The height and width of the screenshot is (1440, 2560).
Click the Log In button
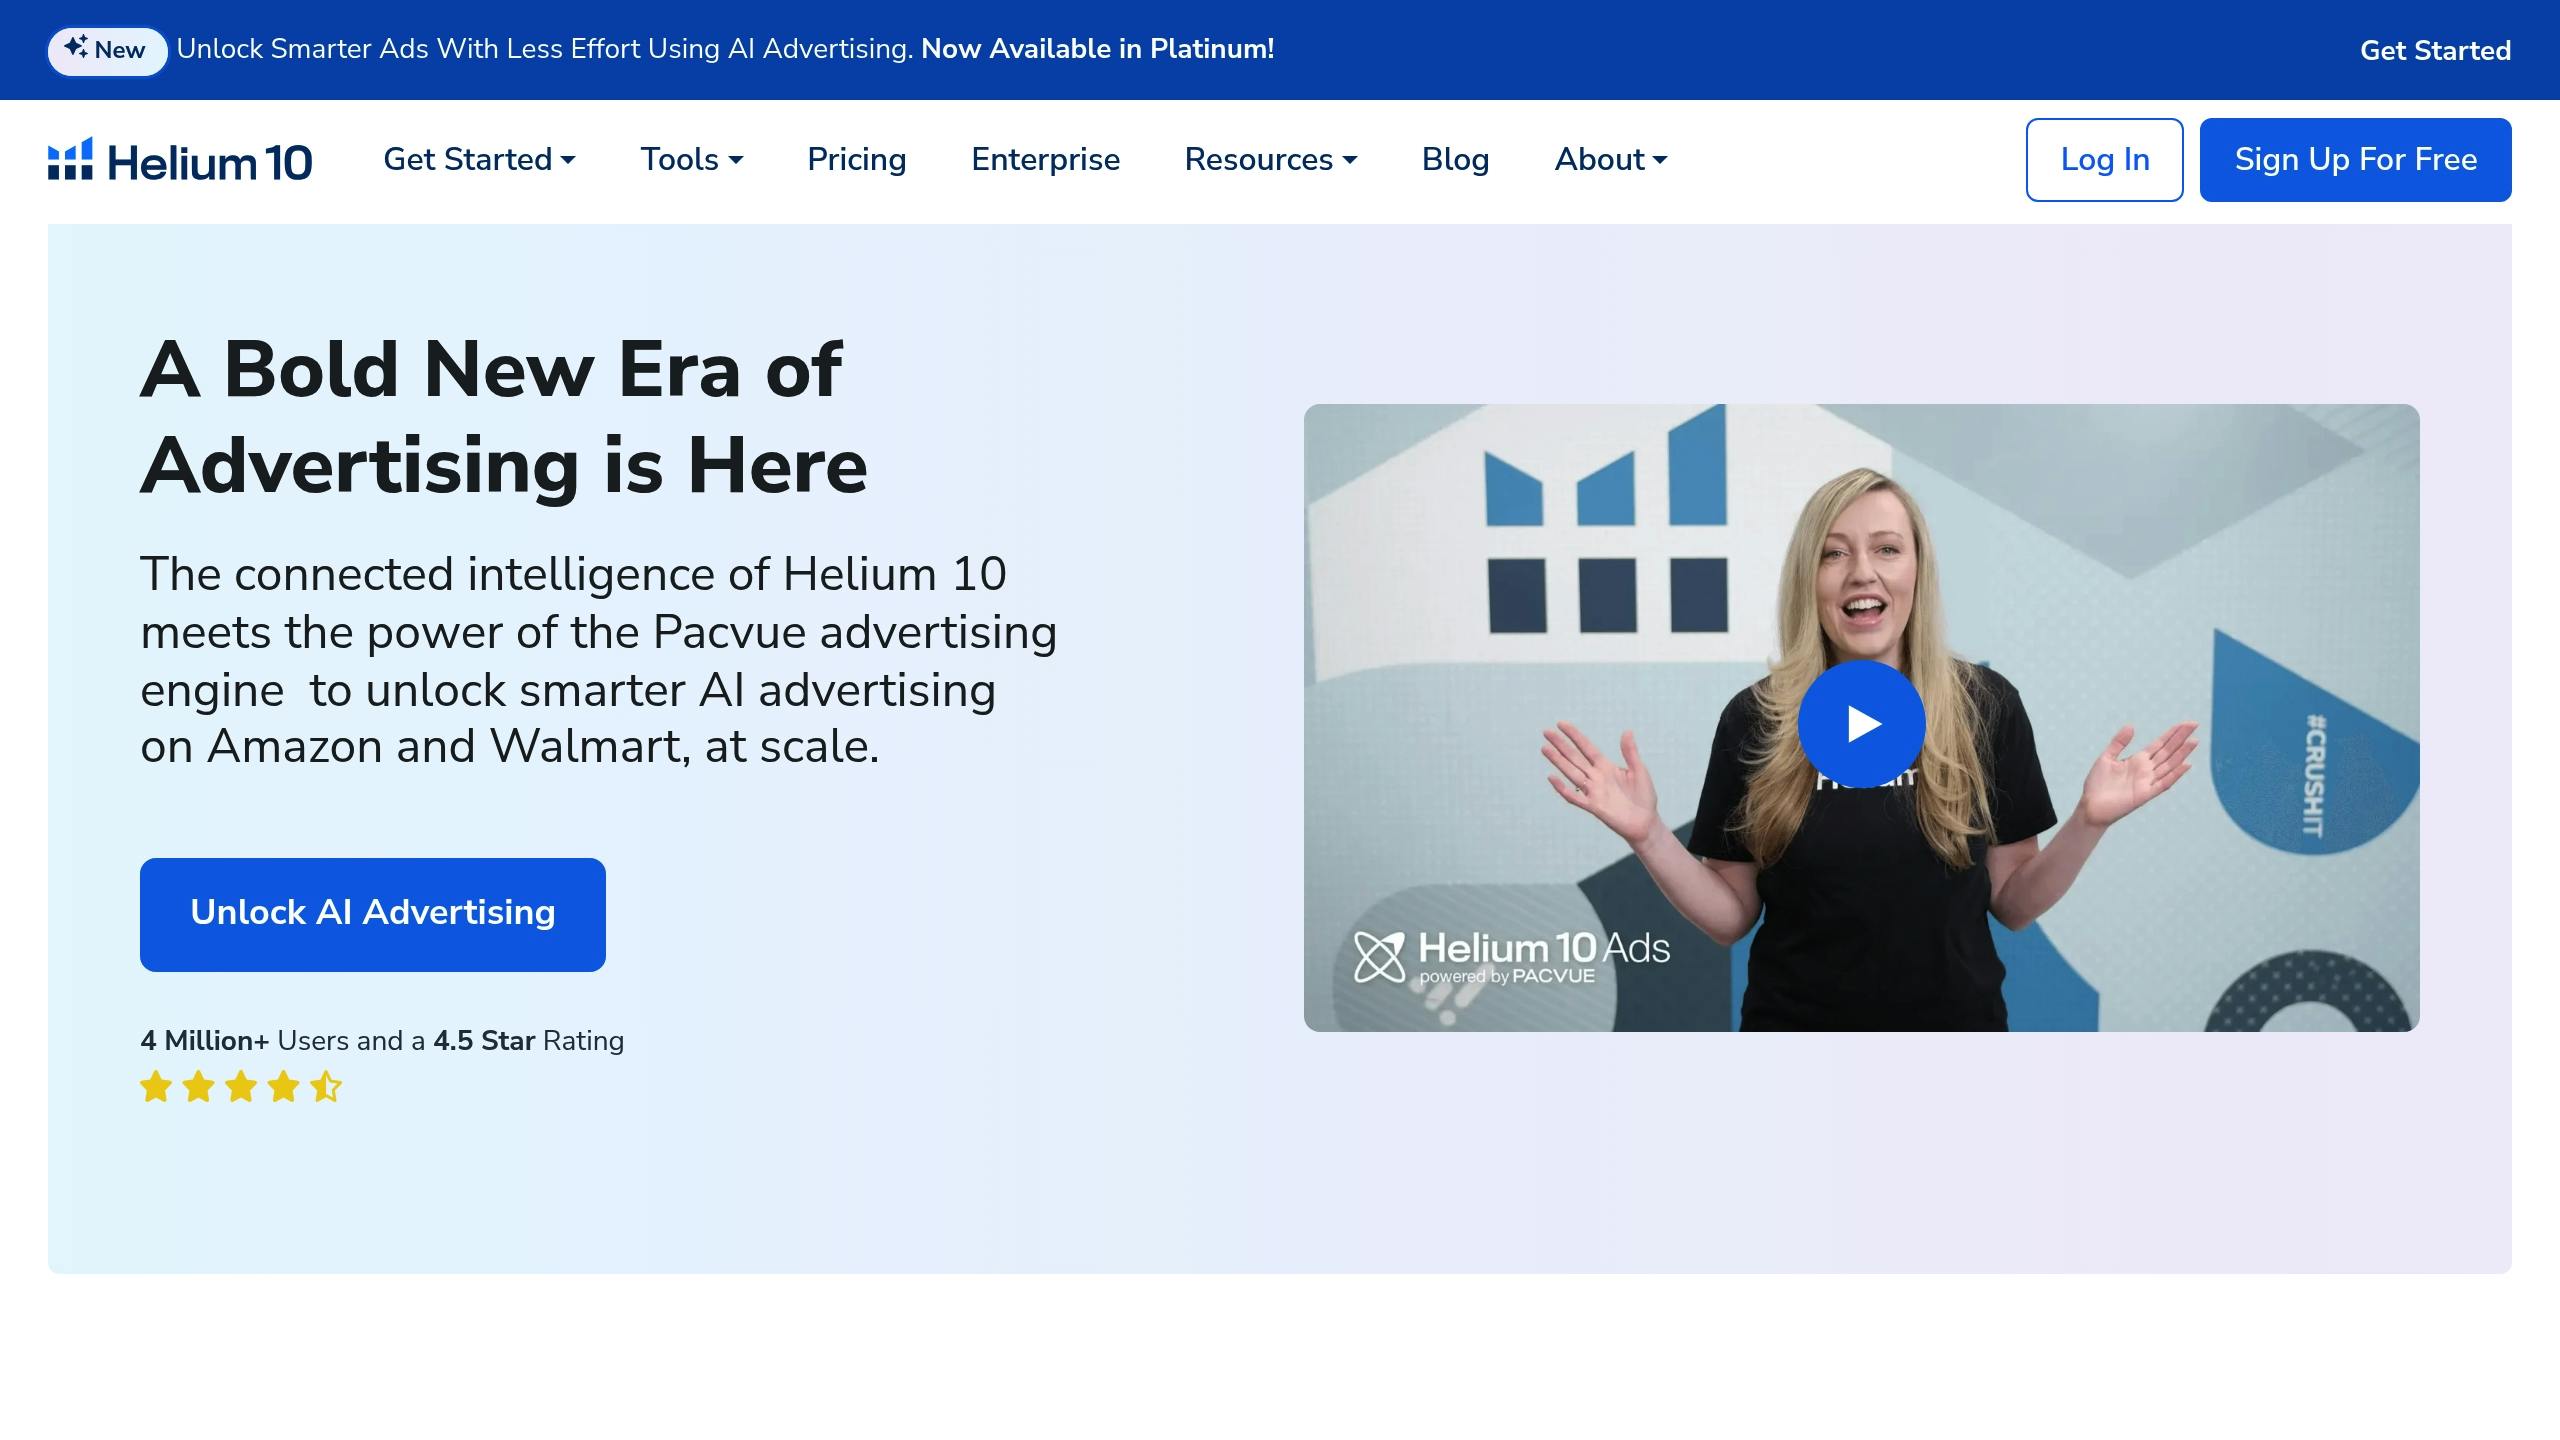(x=2104, y=160)
